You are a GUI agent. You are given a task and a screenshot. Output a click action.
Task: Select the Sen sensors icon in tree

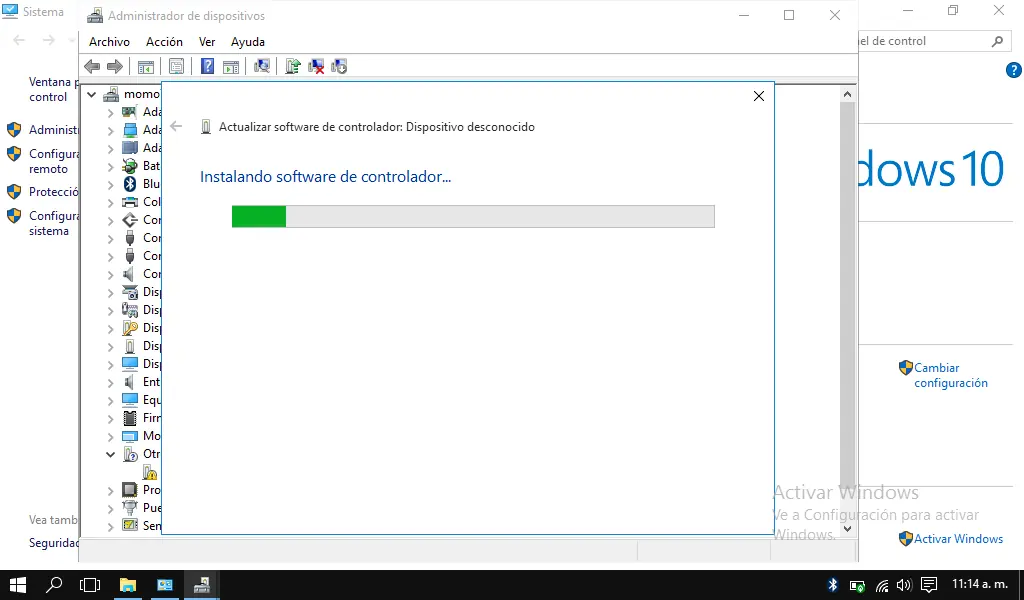coord(130,526)
